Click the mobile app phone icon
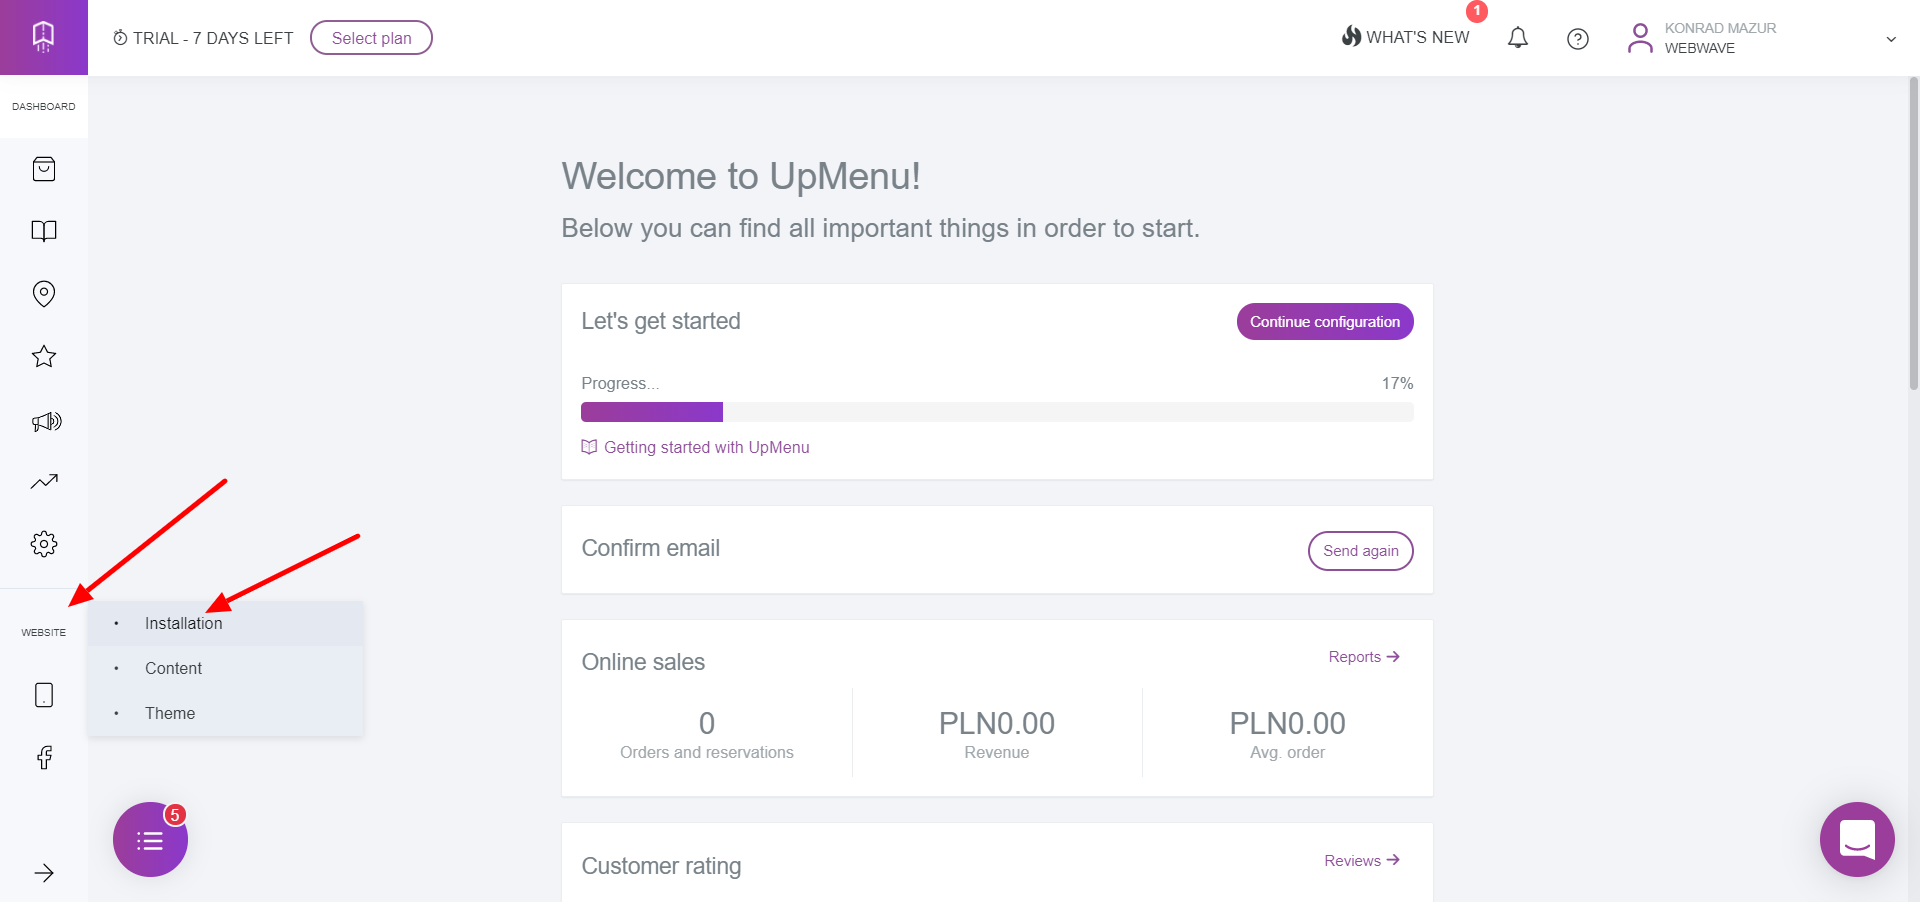 tap(44, 695)
